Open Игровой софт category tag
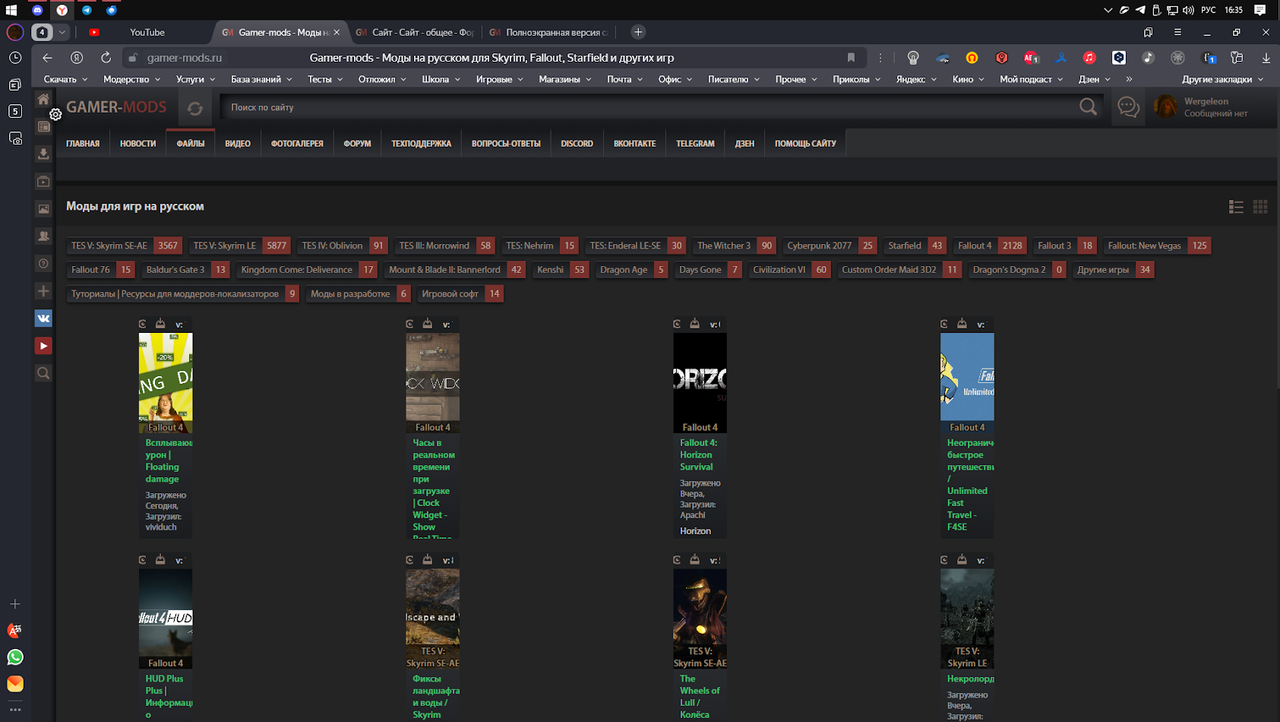The height and width of the screenshot is (722, 1280). [460, 293]
